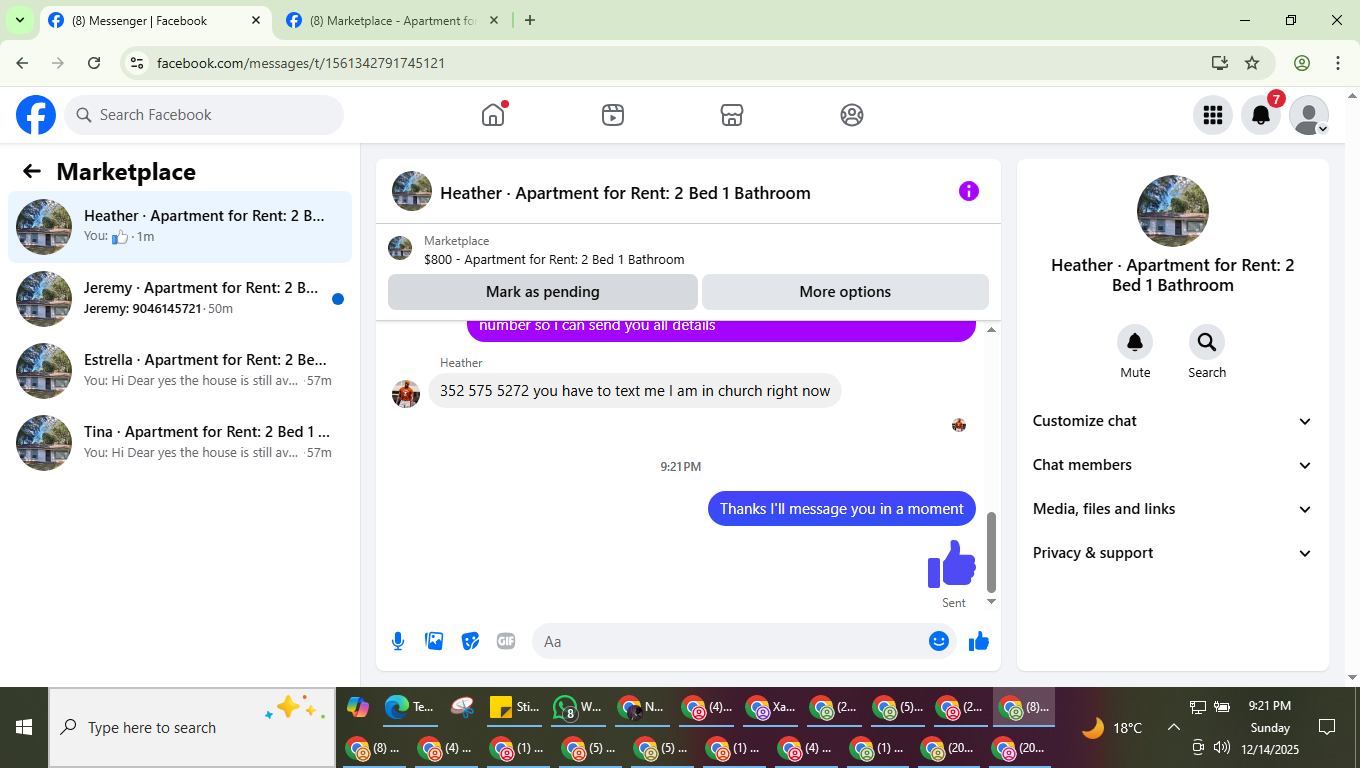Search in conversation magnifier icon
The height and width of the screenshot is (768, 1360).
(1207, 342)
